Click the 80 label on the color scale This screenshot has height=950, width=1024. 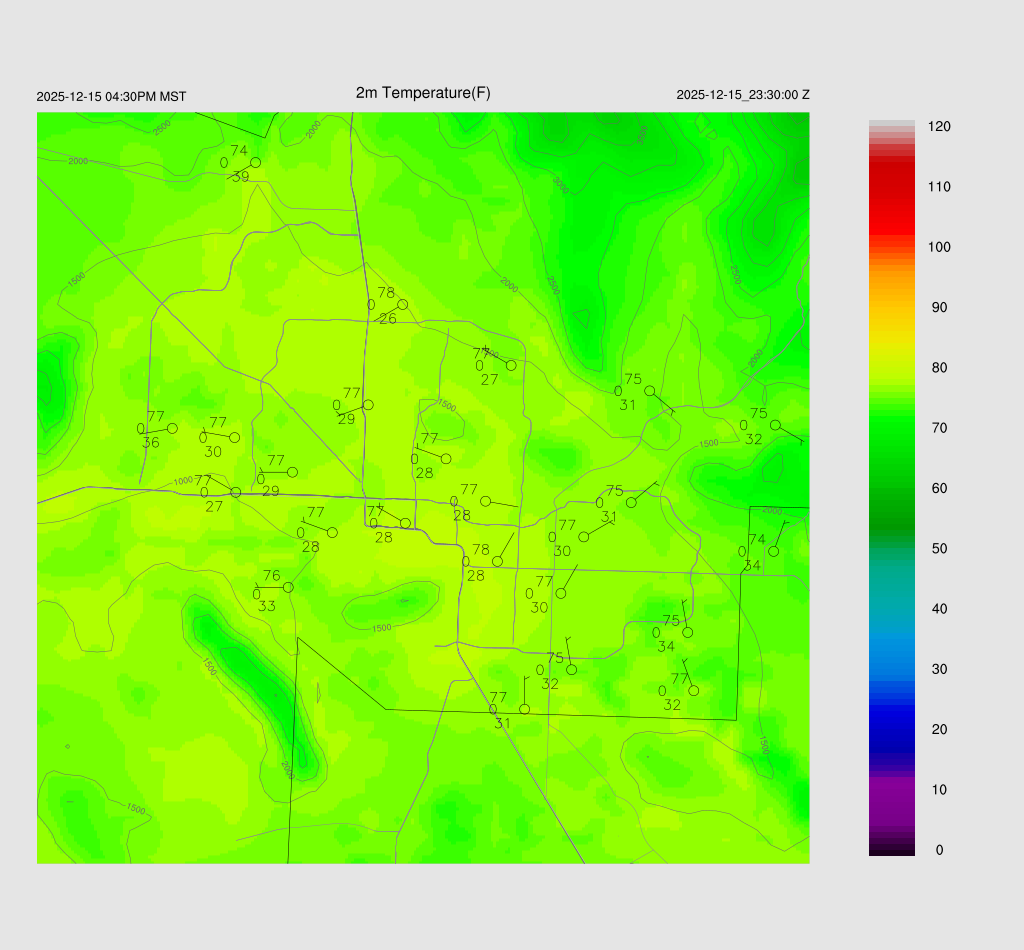939,368
